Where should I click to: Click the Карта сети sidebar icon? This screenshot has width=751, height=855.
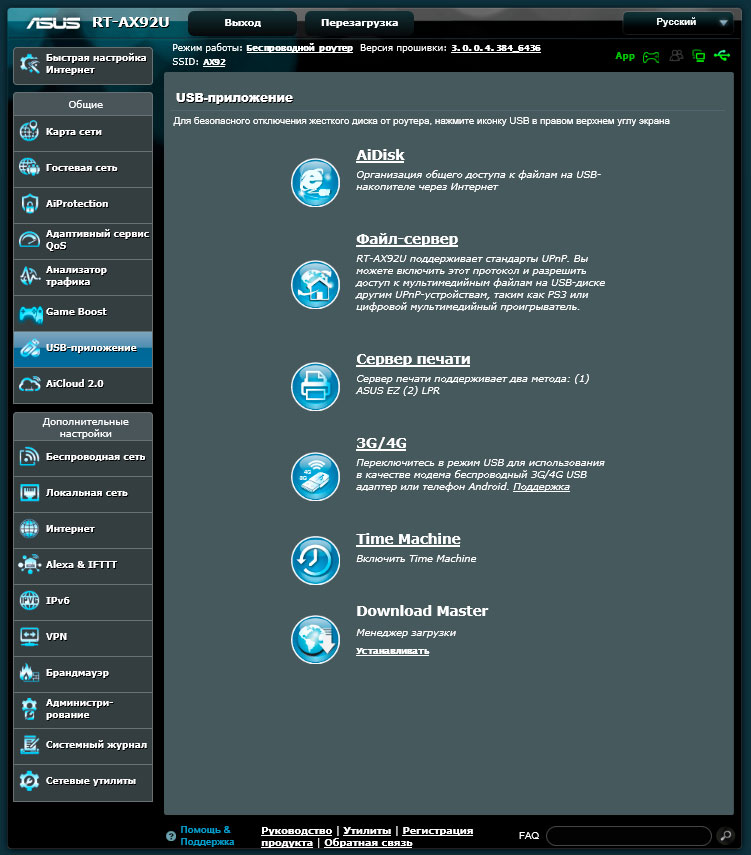[x=29, y=131]
